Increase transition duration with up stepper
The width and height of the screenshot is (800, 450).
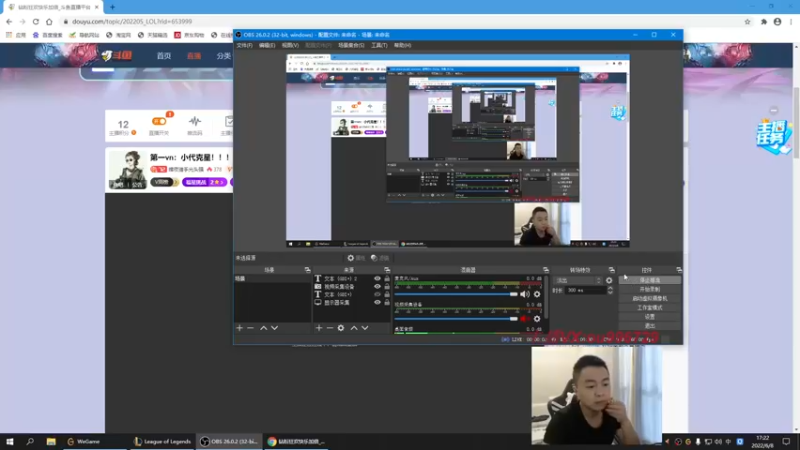coord(610,288)
